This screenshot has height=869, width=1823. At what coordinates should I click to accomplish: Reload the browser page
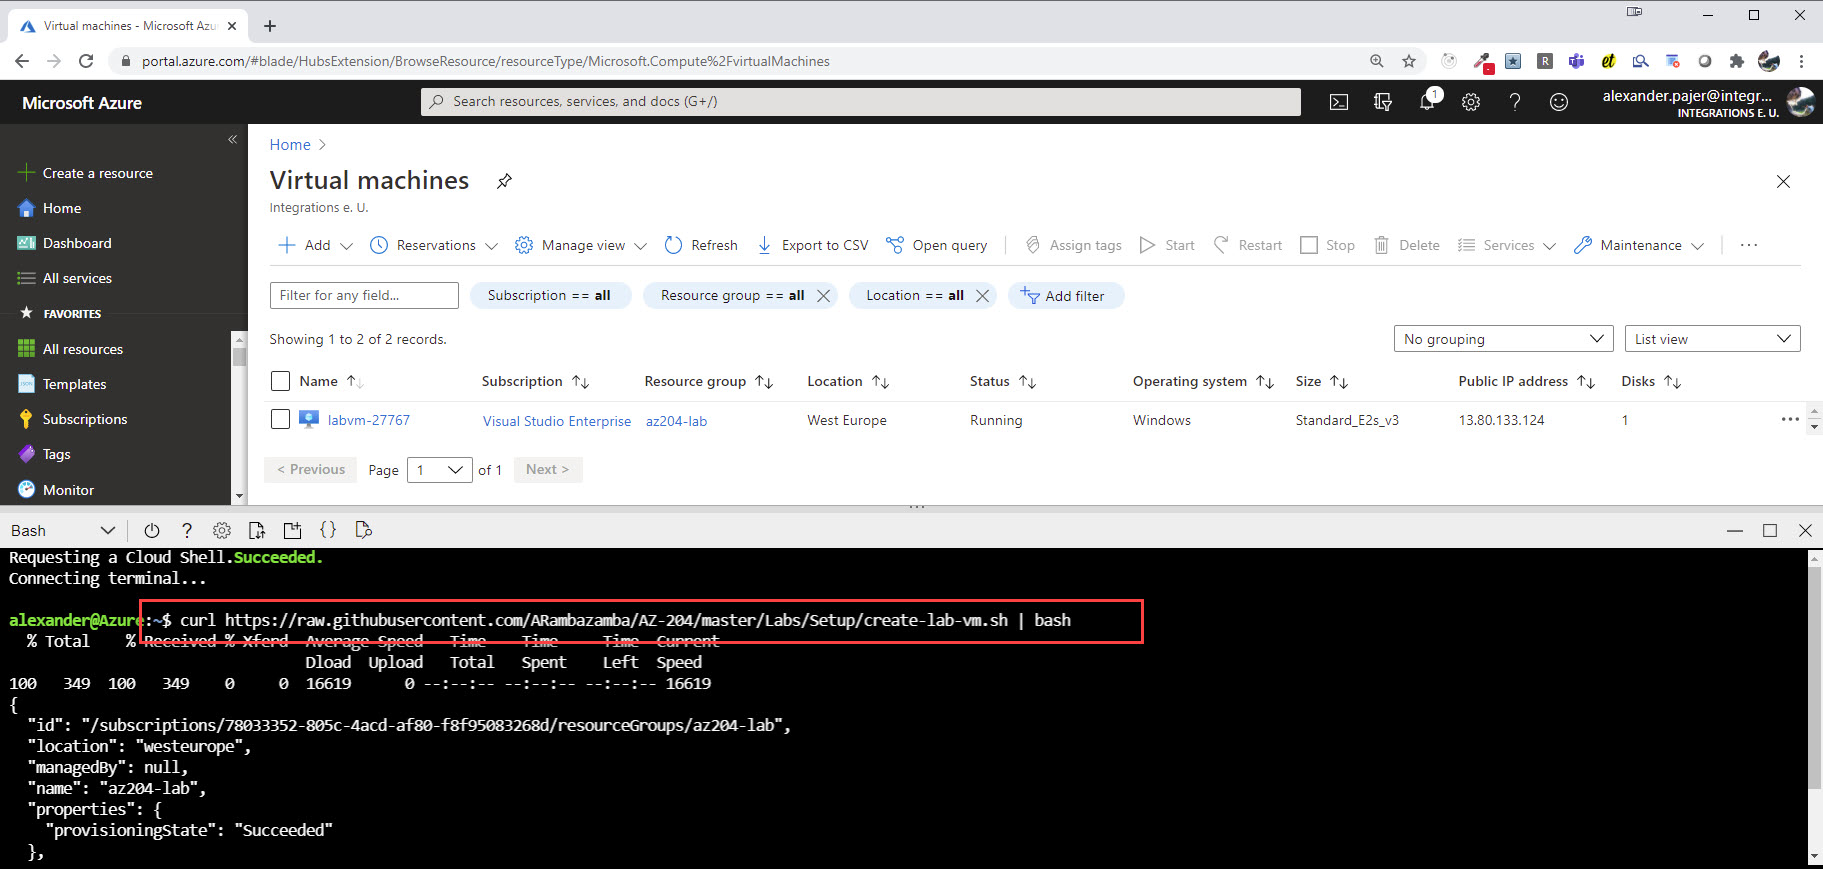click(x=86, y=61)
